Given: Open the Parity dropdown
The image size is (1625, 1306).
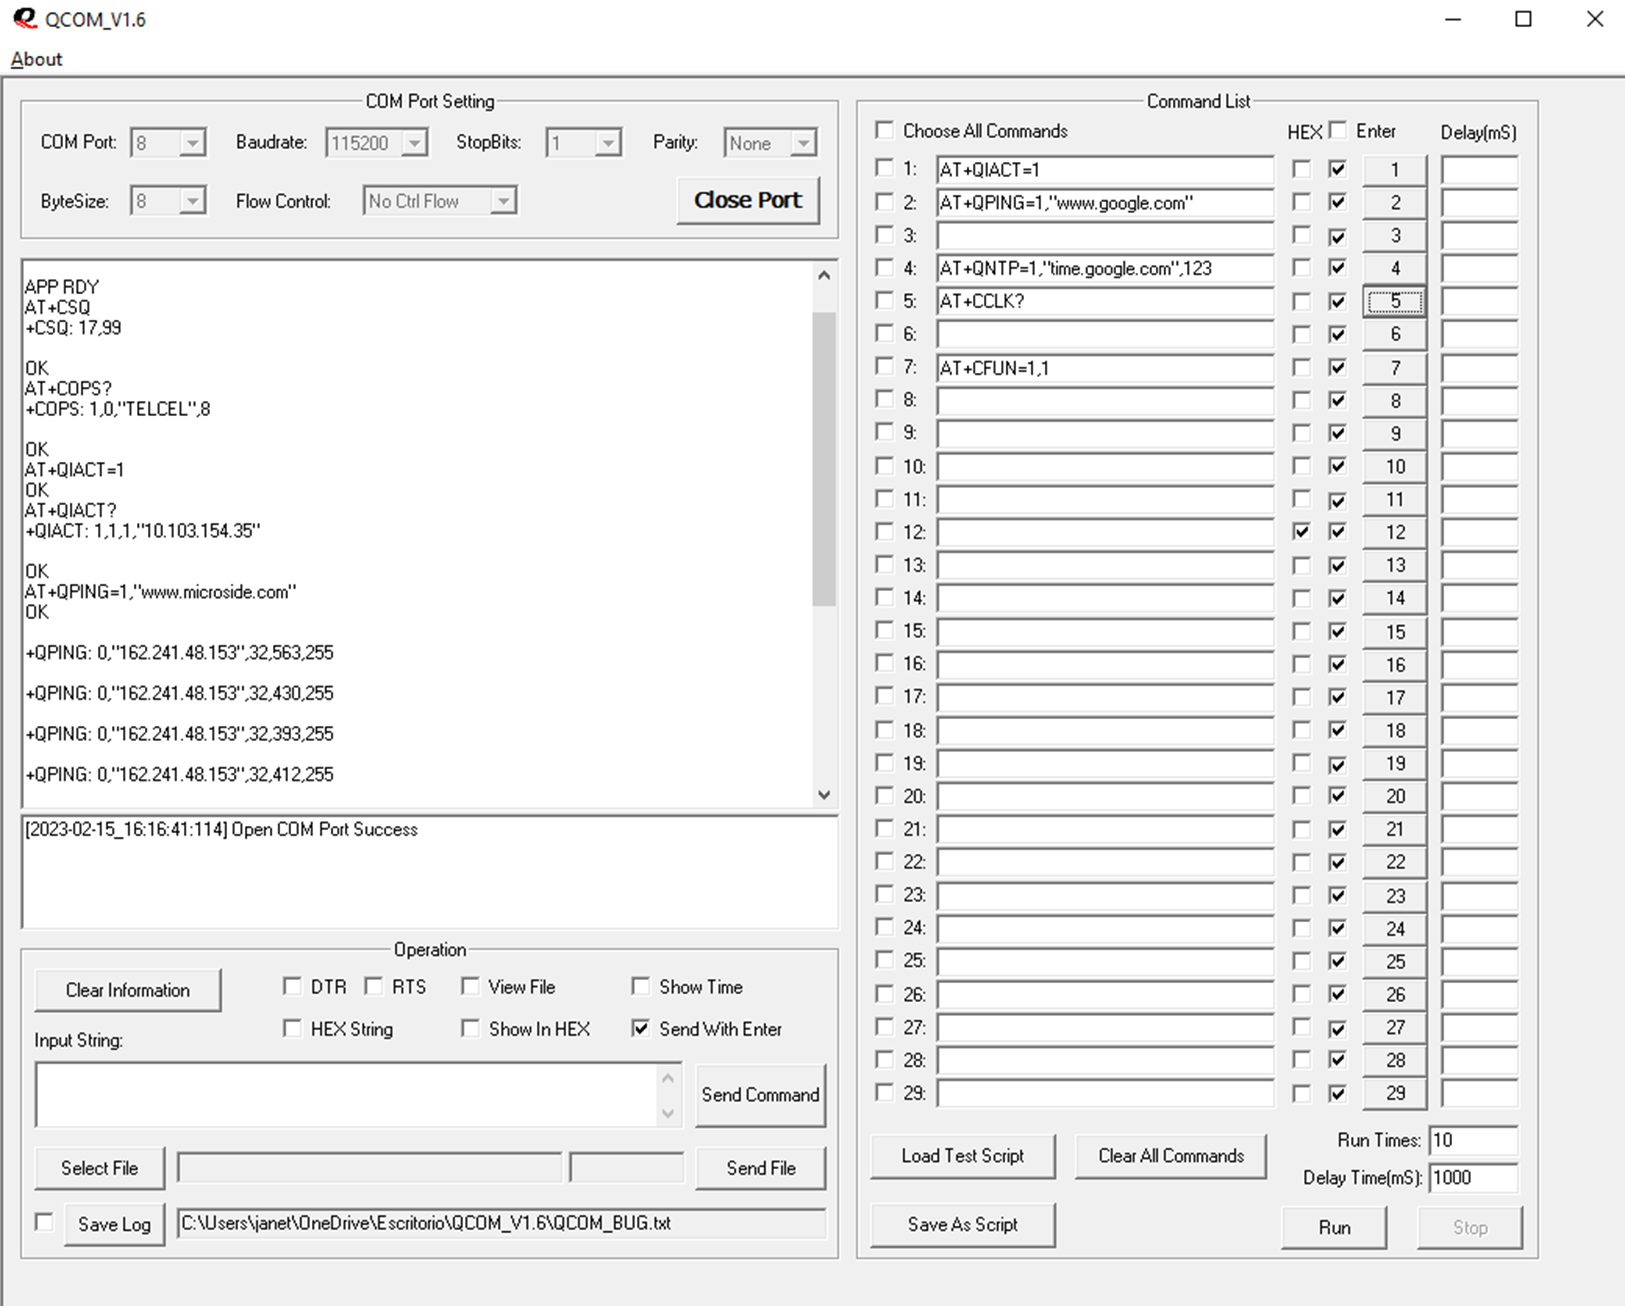Looking at the screenshot, I should [x=802, y=144].
